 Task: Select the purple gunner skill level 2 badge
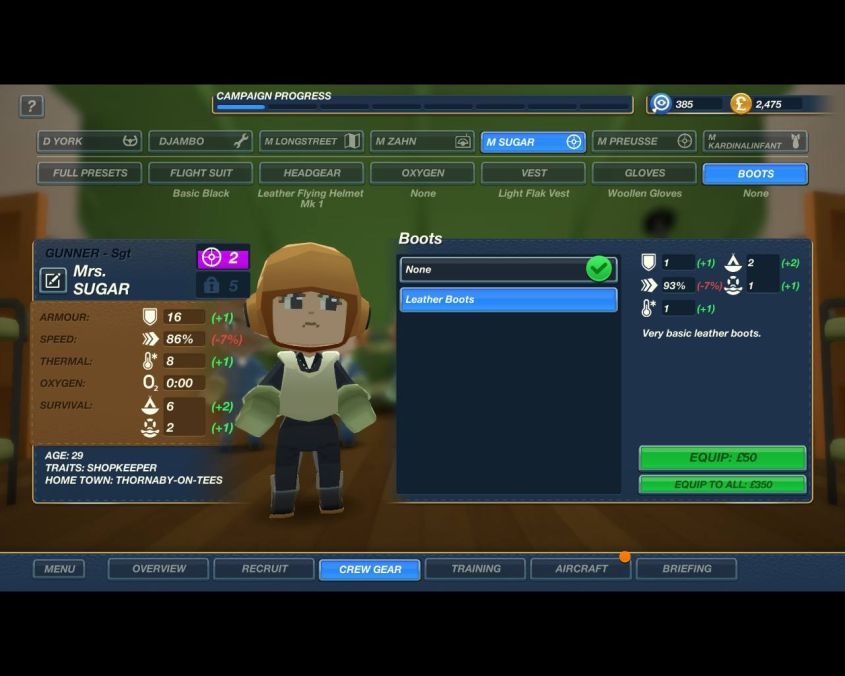[223, 257]
